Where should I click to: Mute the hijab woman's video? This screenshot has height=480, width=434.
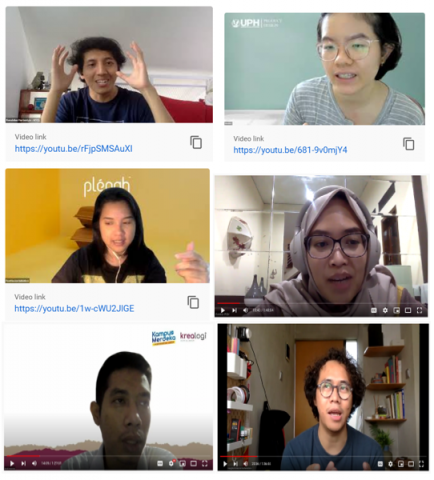[x=245, y=311]
